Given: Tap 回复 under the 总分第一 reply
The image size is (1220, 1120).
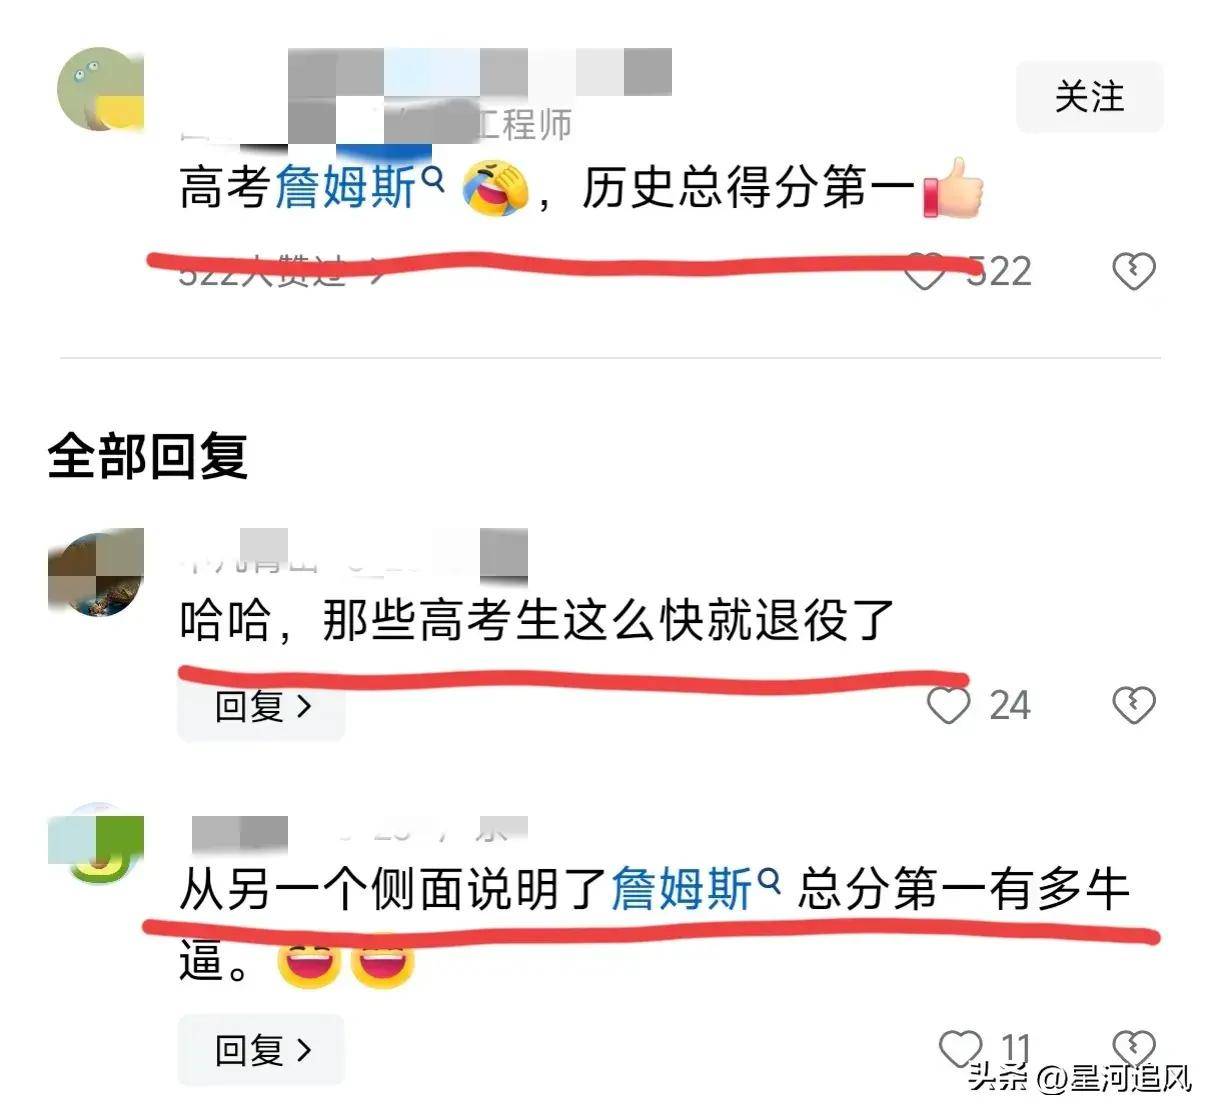Looking at the screenshot, I should 262,1050.
